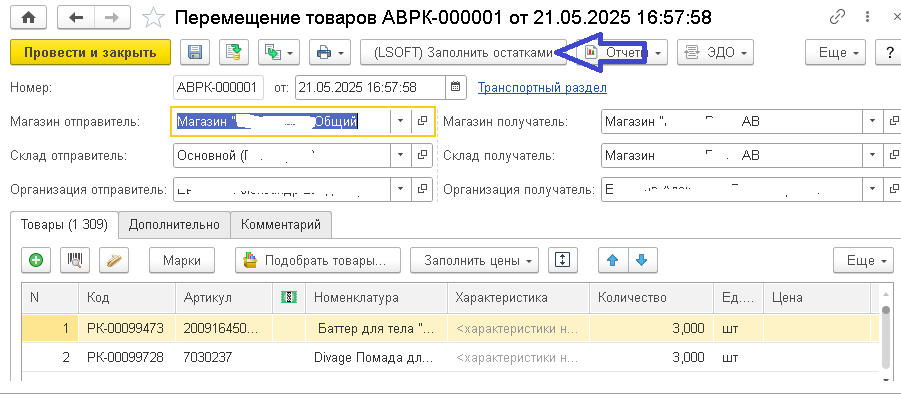Click Магазин получатель field
Image resolution: width=901 pixels, height=394 pixels.
tap(731, 121)
